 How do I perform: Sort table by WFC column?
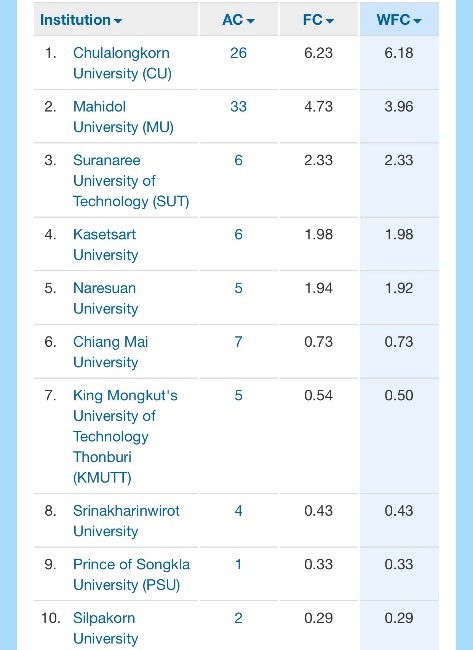point(399,20)
